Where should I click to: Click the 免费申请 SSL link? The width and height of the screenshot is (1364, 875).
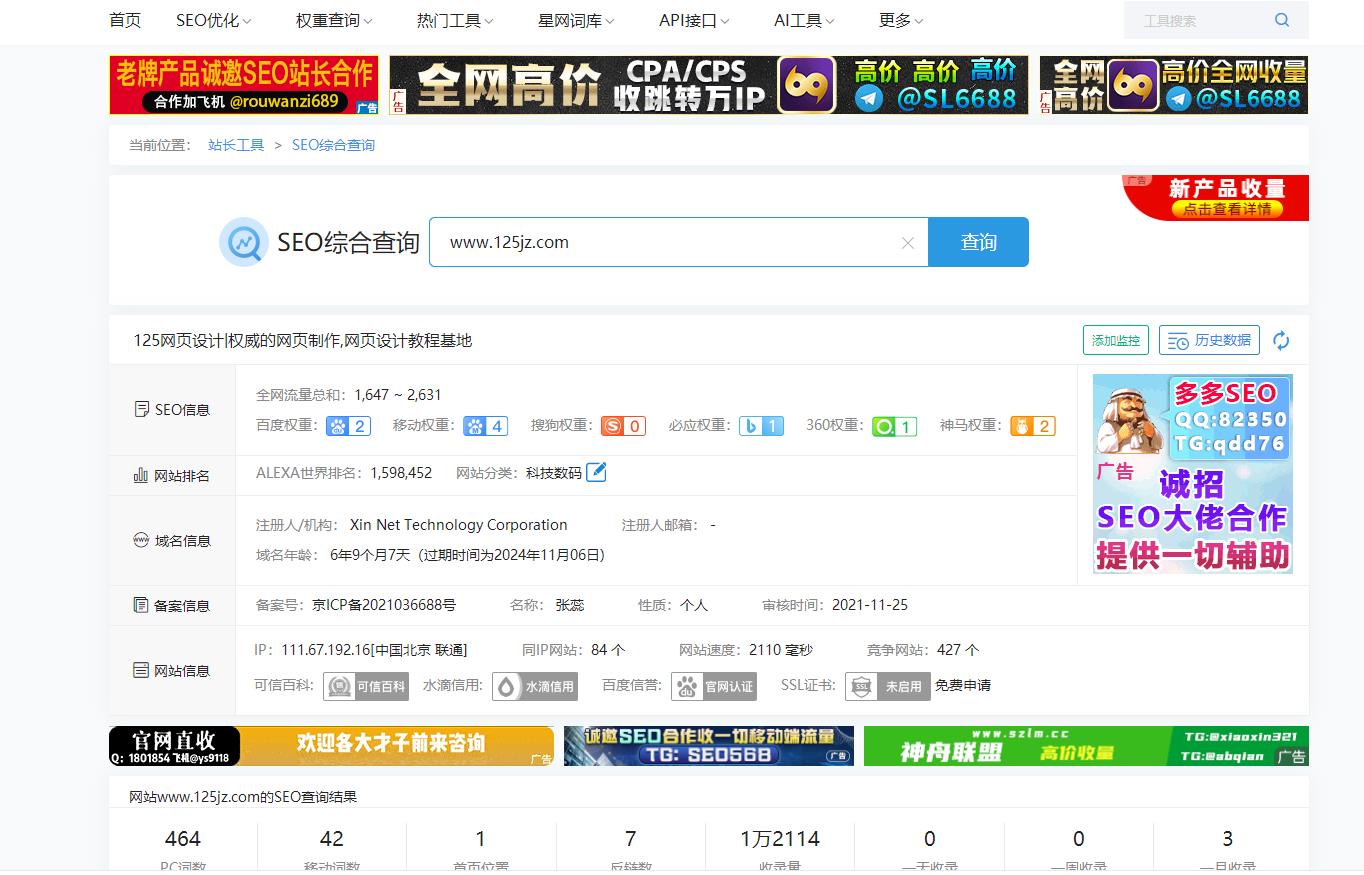click(x=963, y=686)
